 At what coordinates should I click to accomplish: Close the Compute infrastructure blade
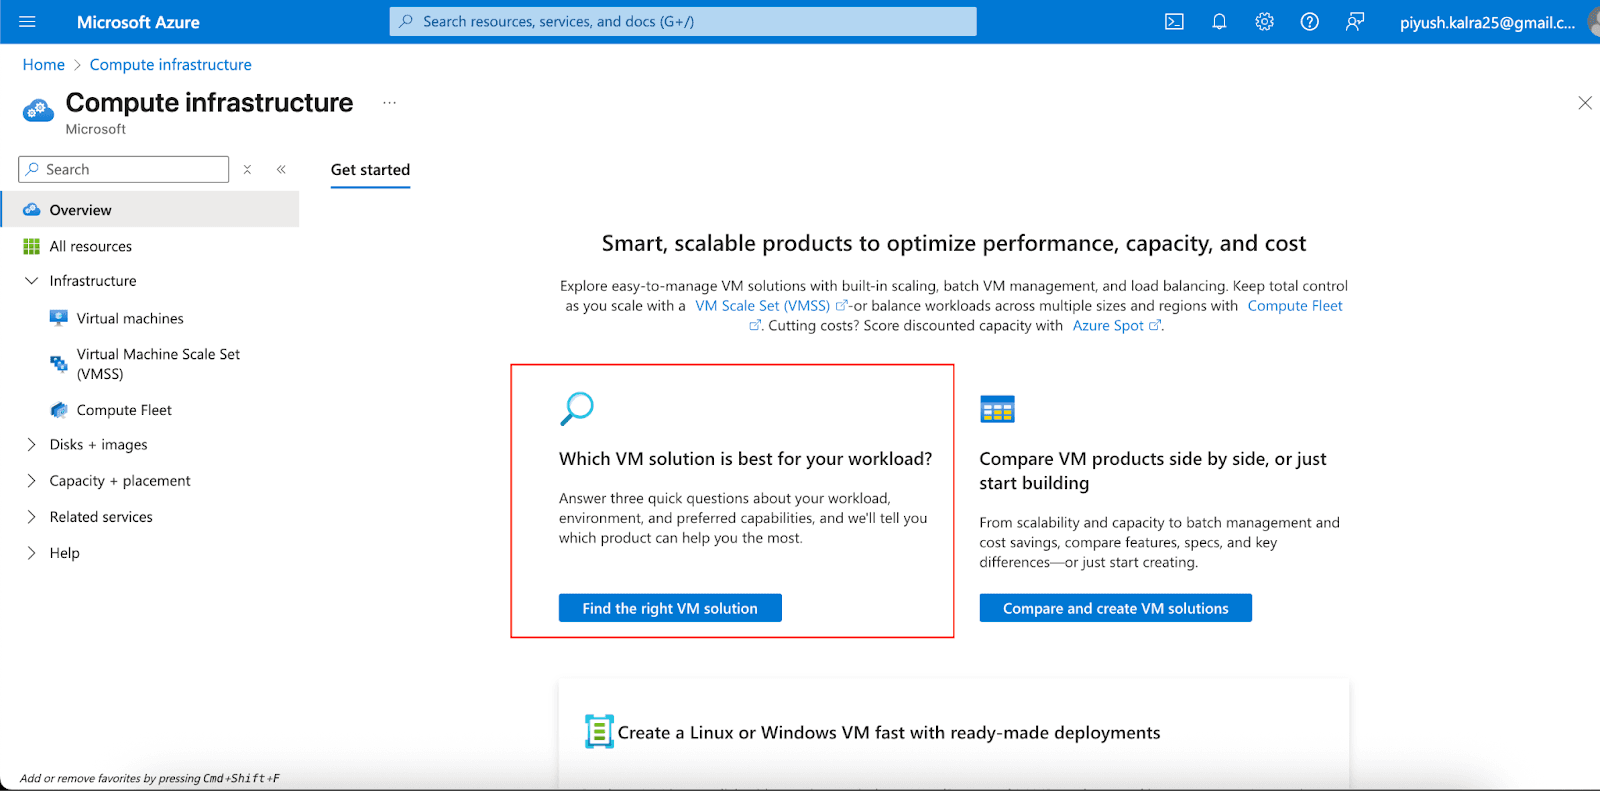click(1584, 103)
